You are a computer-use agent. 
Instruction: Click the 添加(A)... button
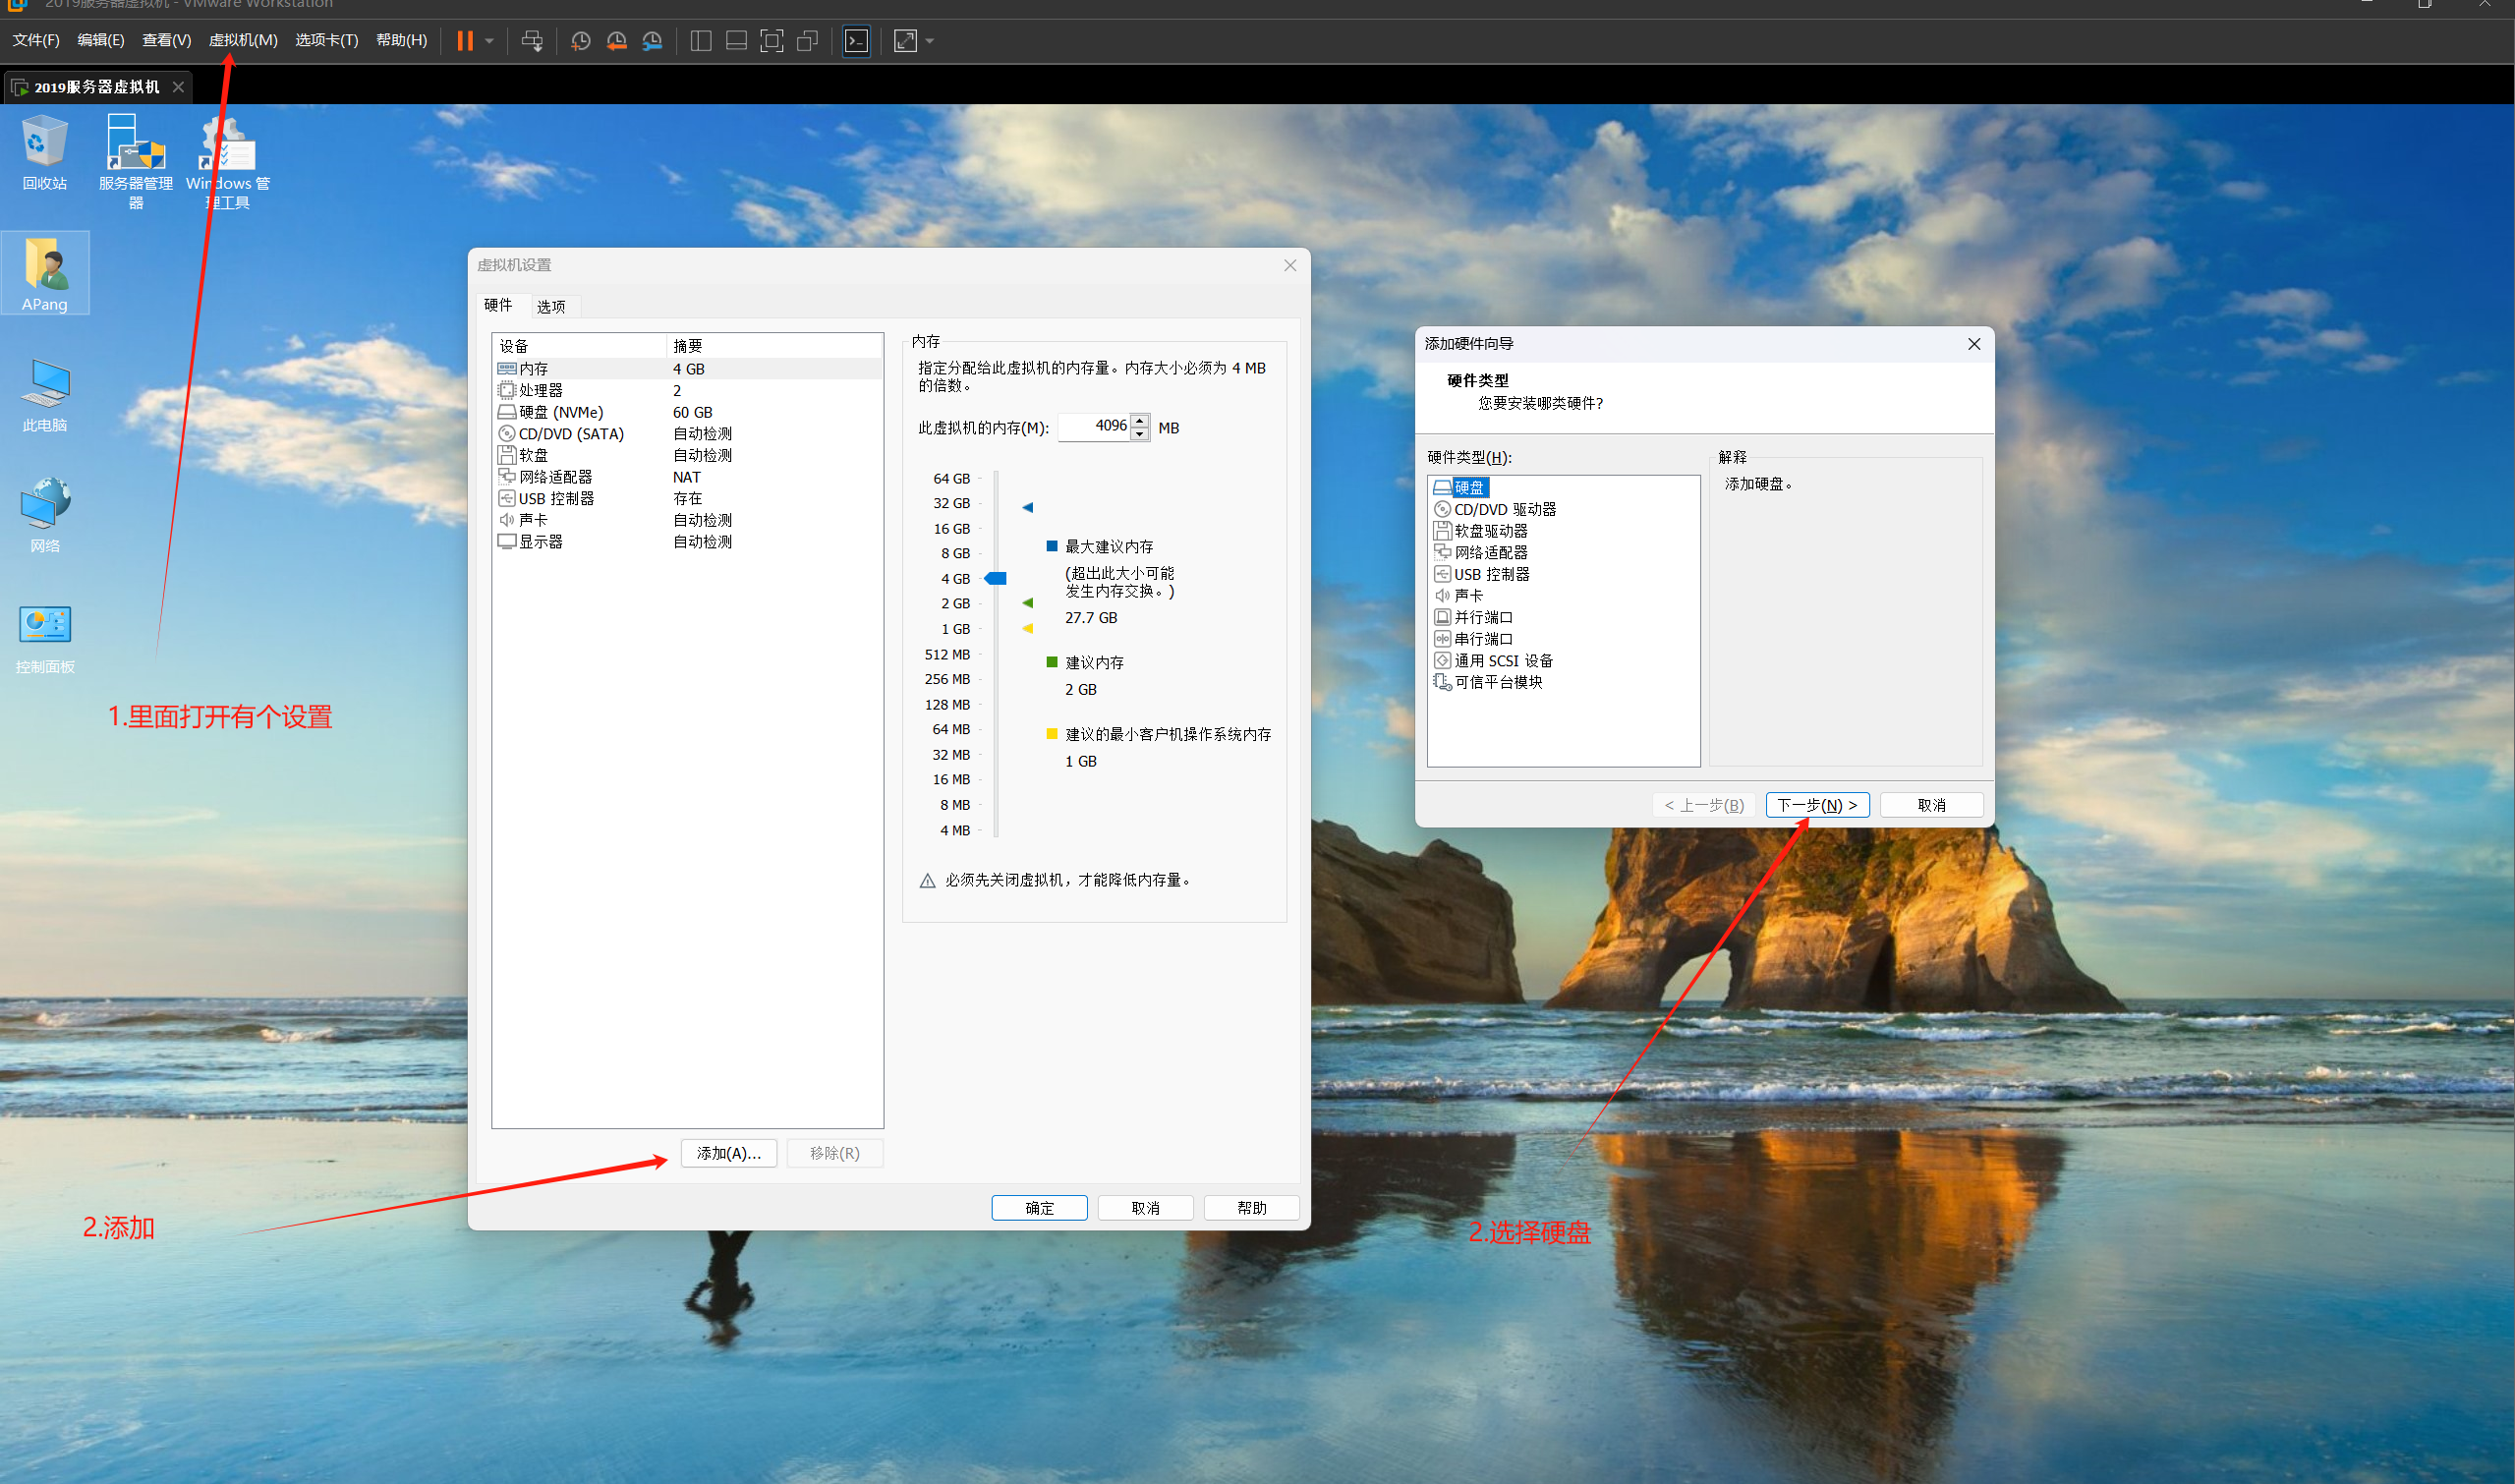(728, 1153)
